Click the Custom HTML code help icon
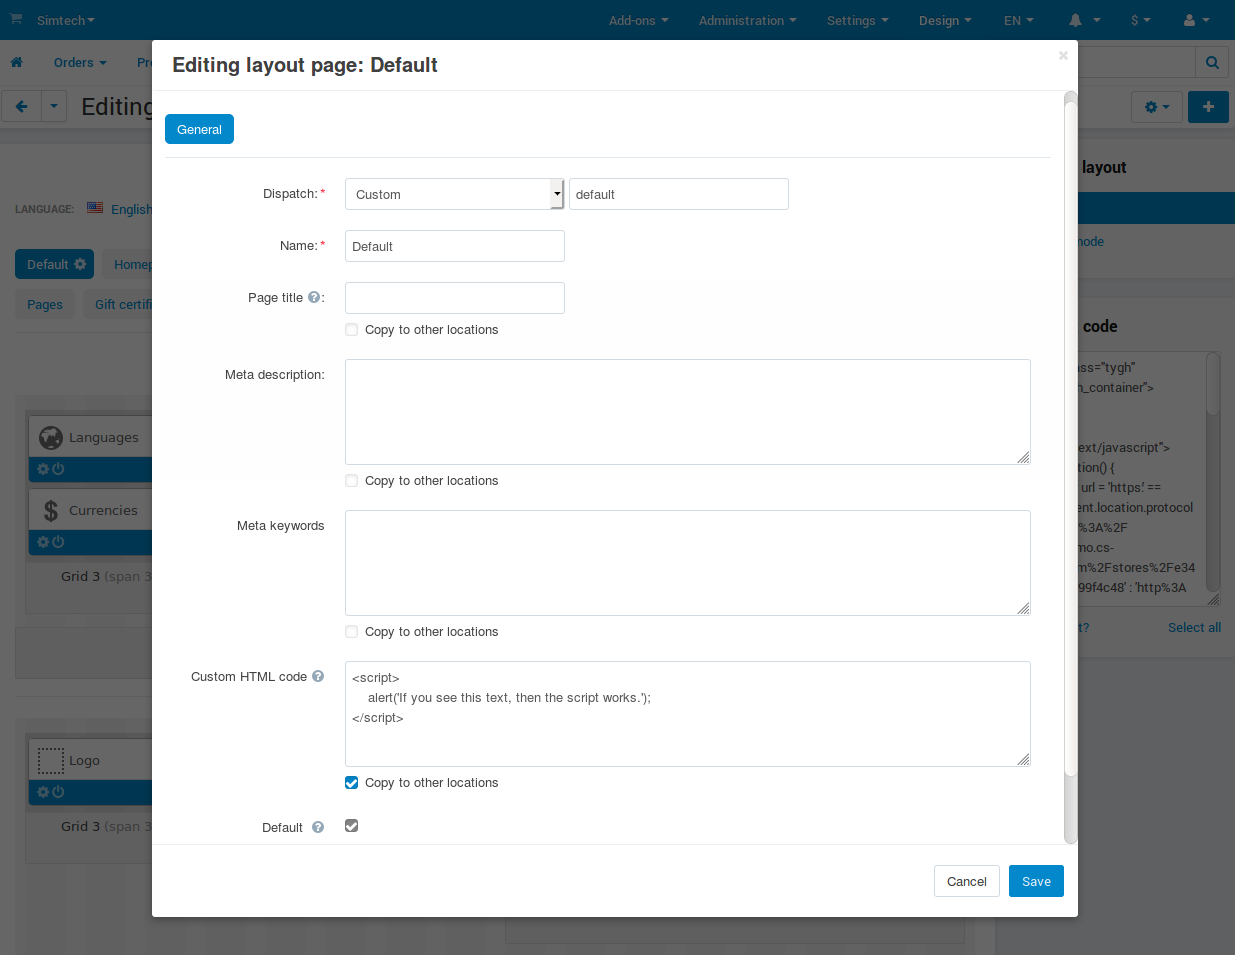1235x955 pixels. pyautogui.click(x=318, y=676)
